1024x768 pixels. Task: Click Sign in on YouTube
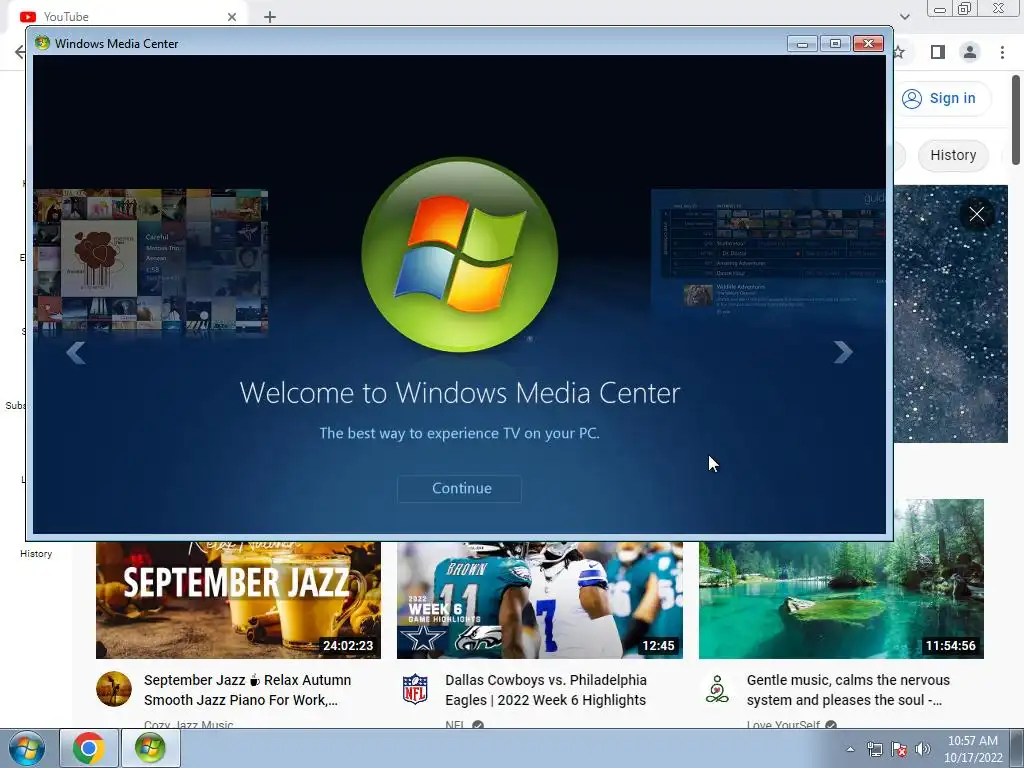[942, 98]
